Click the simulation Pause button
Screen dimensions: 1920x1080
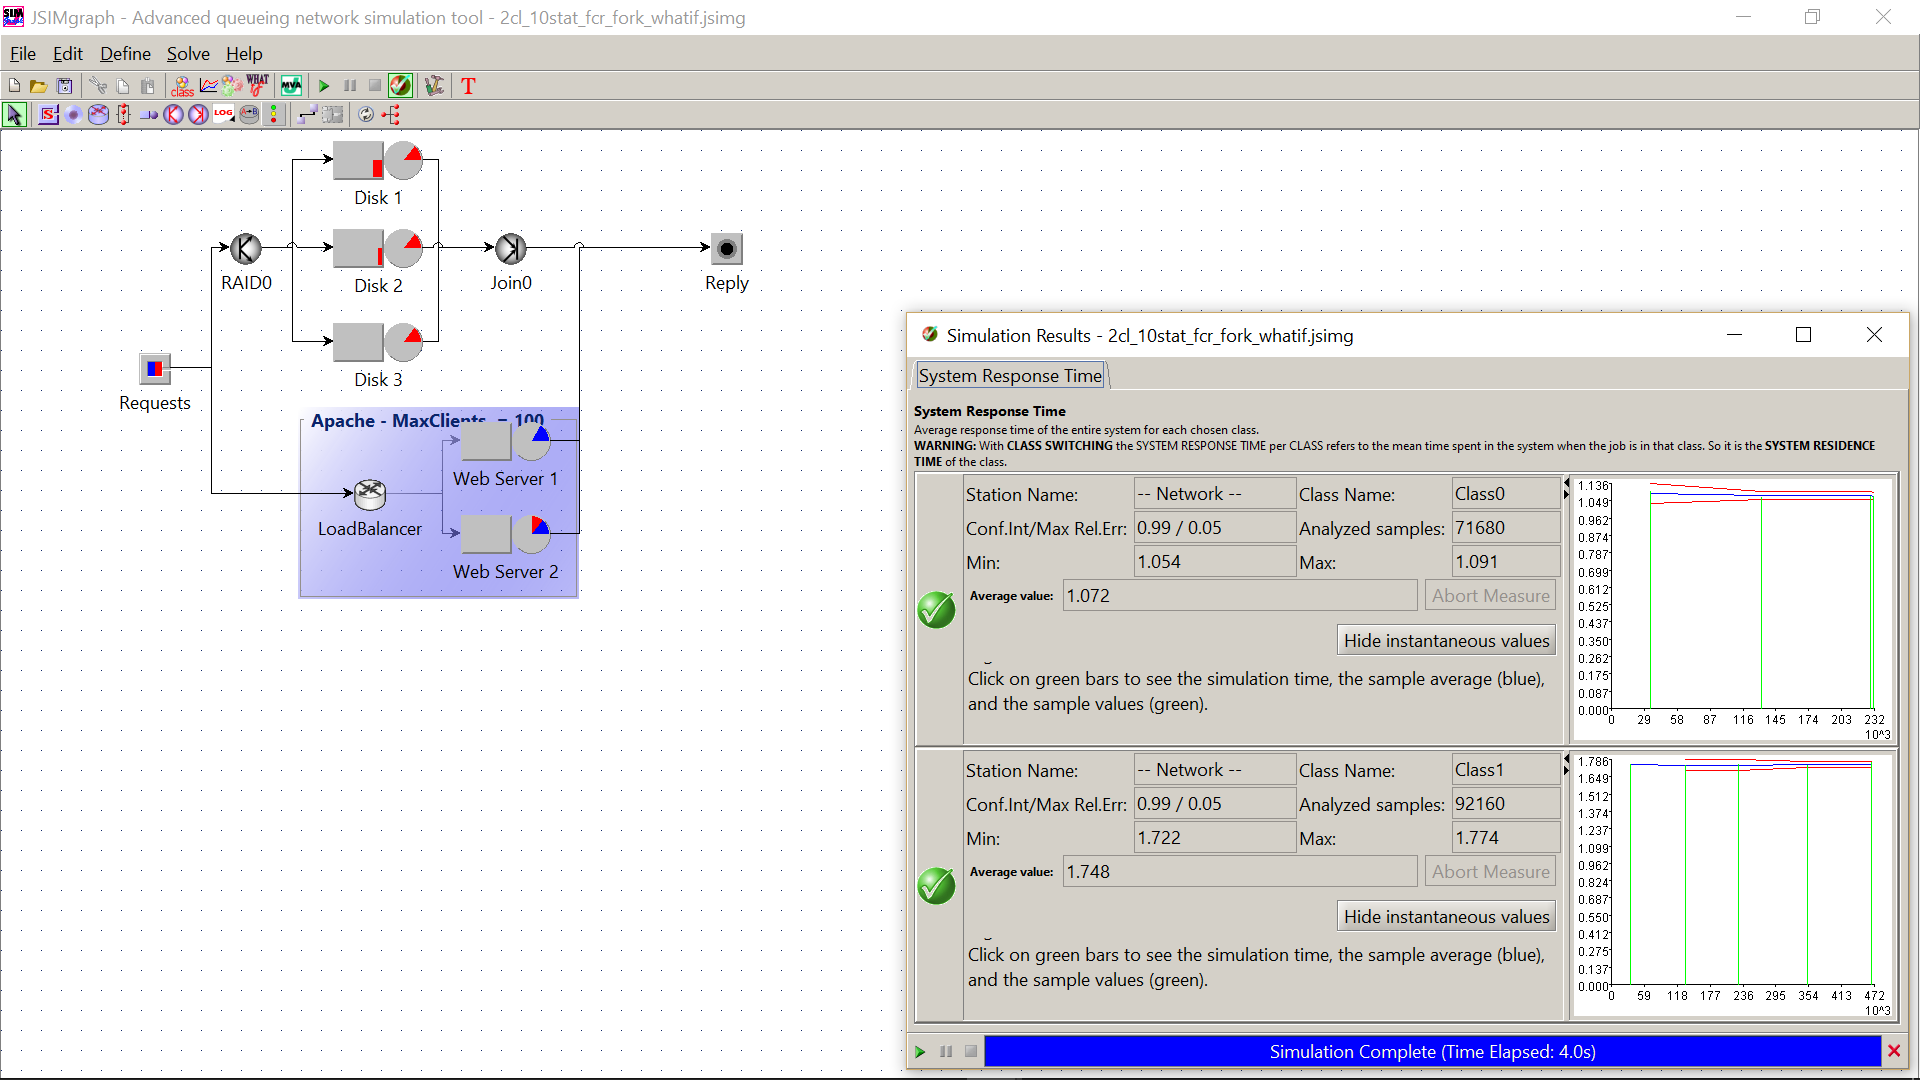tap(947, 1051)
